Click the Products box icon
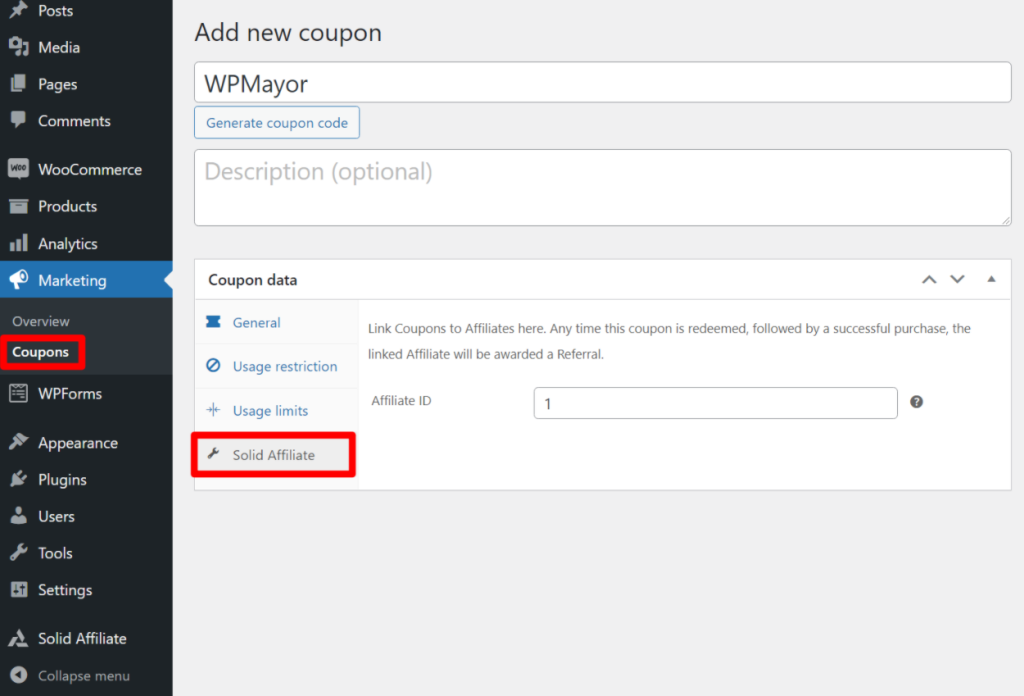 click(x=19, y=206)
